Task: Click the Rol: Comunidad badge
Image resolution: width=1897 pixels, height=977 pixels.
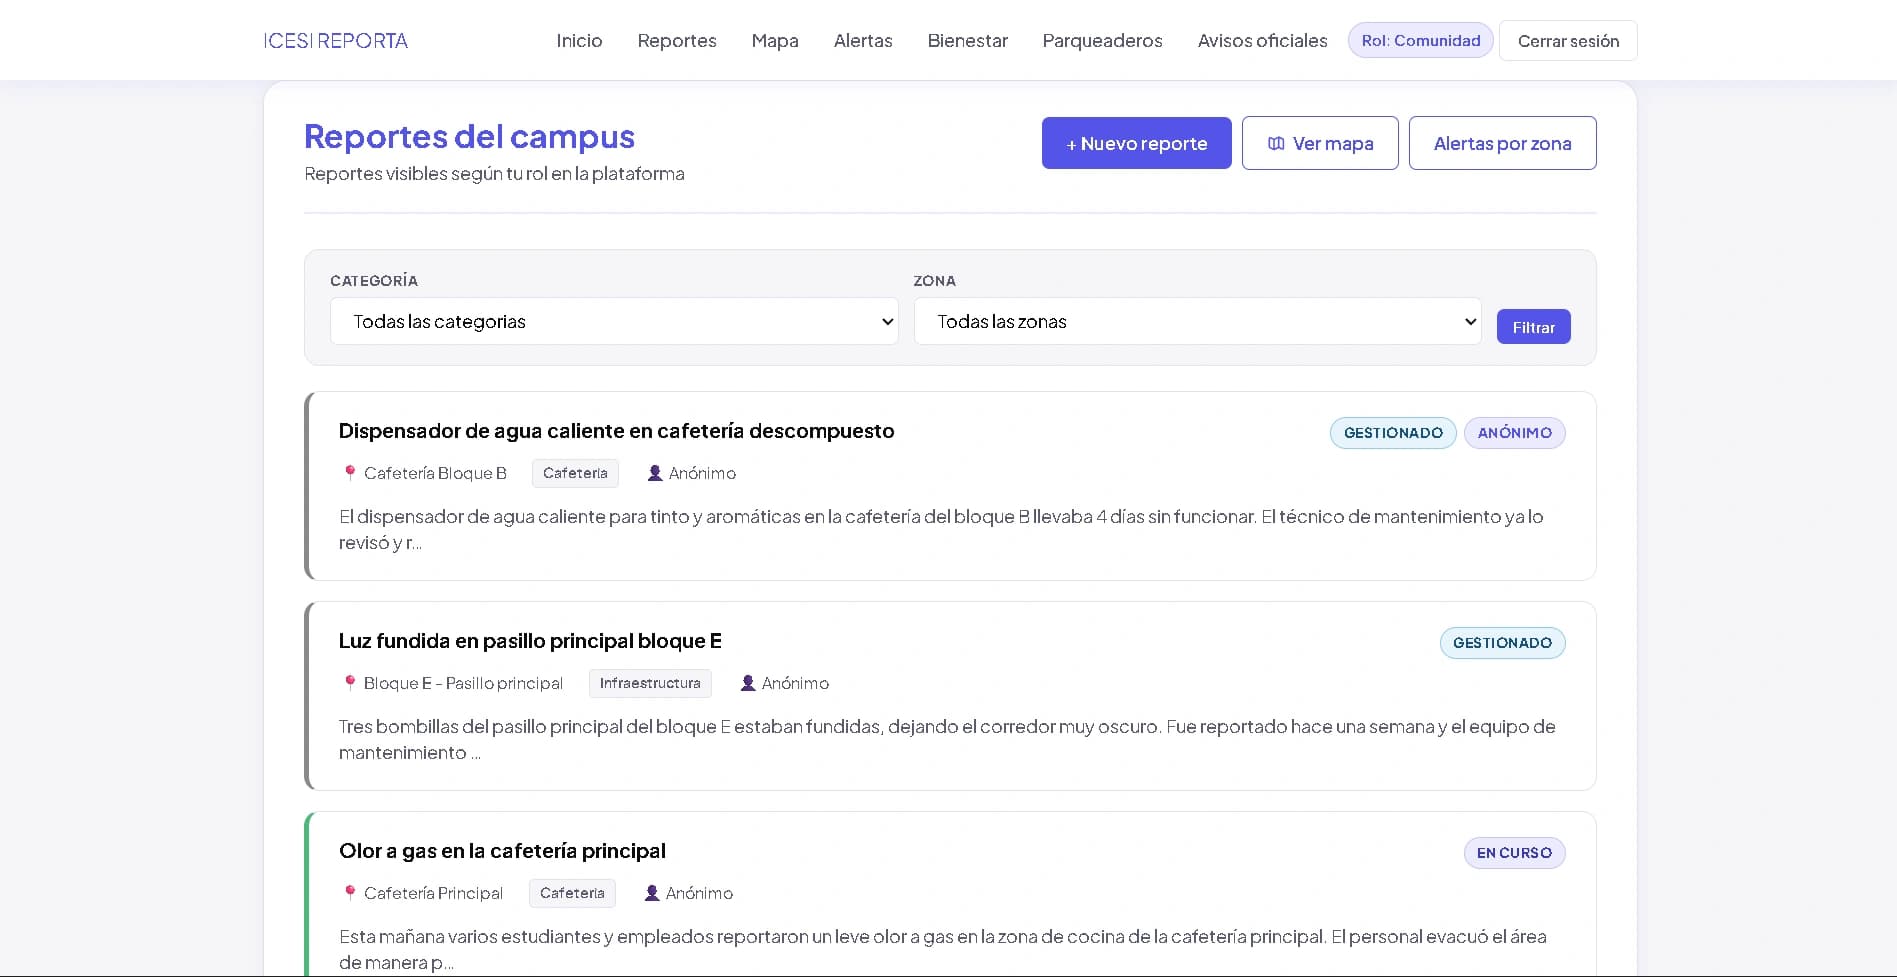Action: pos(1420,40)
